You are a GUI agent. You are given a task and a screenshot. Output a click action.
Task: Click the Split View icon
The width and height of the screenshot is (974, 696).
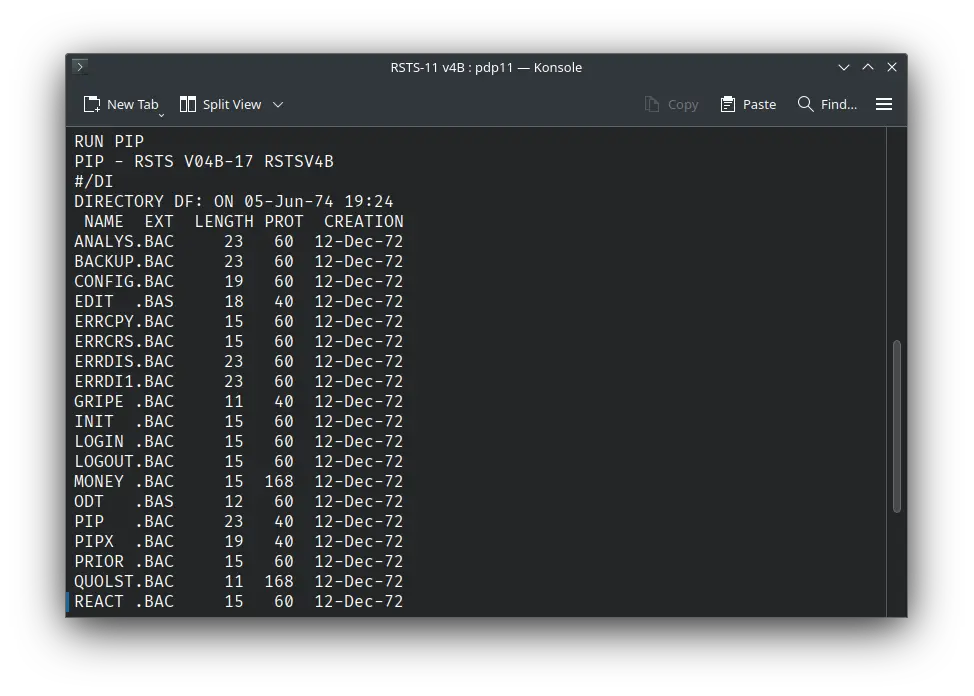[x=186, y=103]
